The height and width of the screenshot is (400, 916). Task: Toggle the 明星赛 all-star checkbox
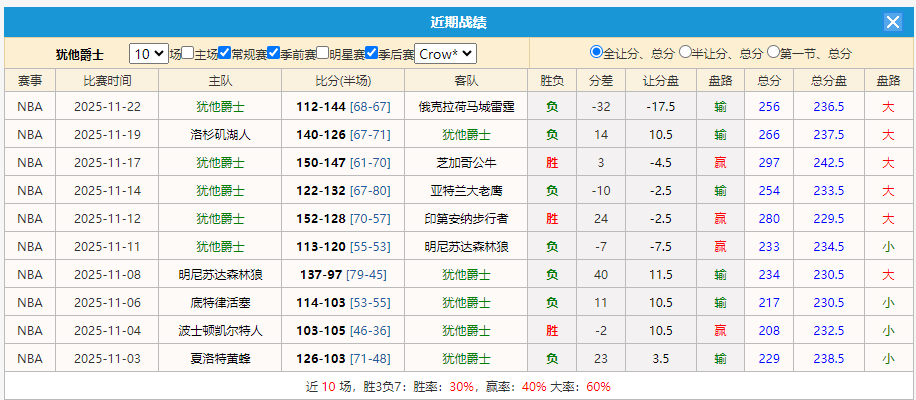[x=322, y=53]
